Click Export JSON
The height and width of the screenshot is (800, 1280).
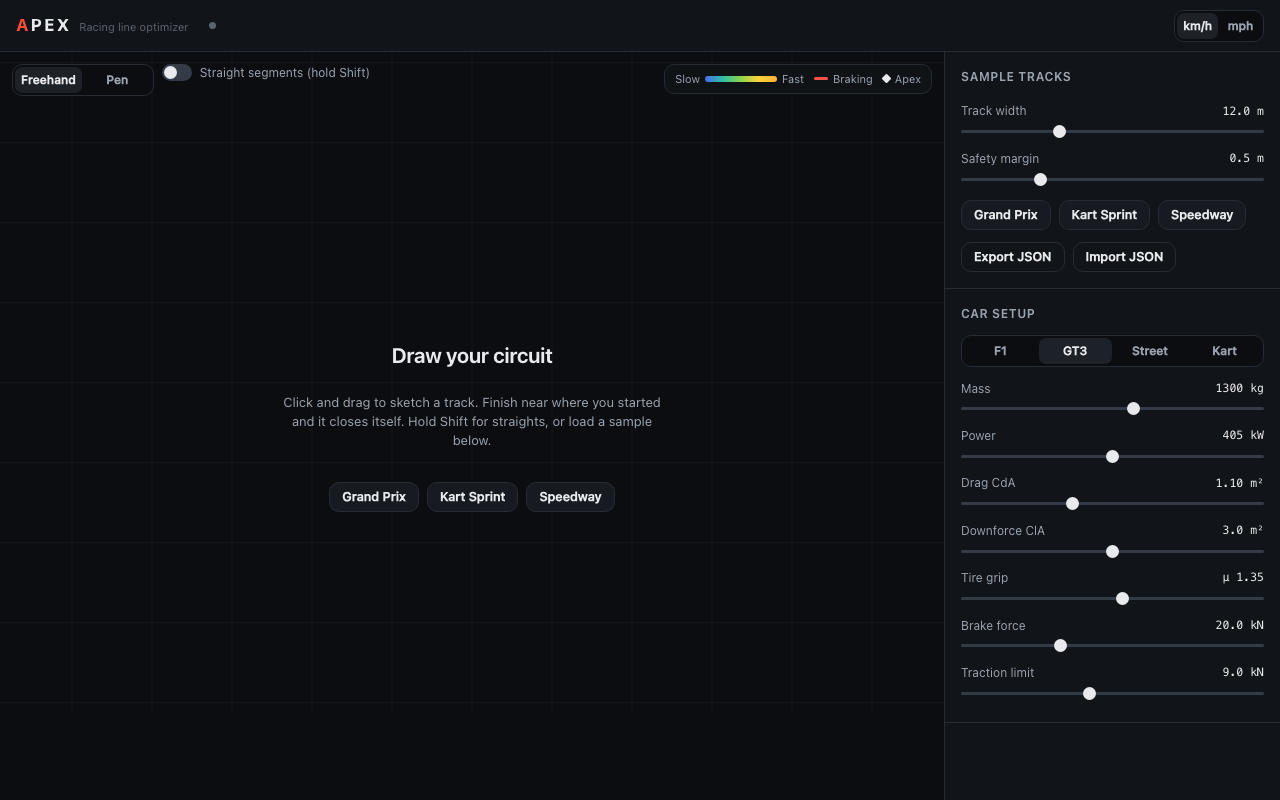[1013, 257]
